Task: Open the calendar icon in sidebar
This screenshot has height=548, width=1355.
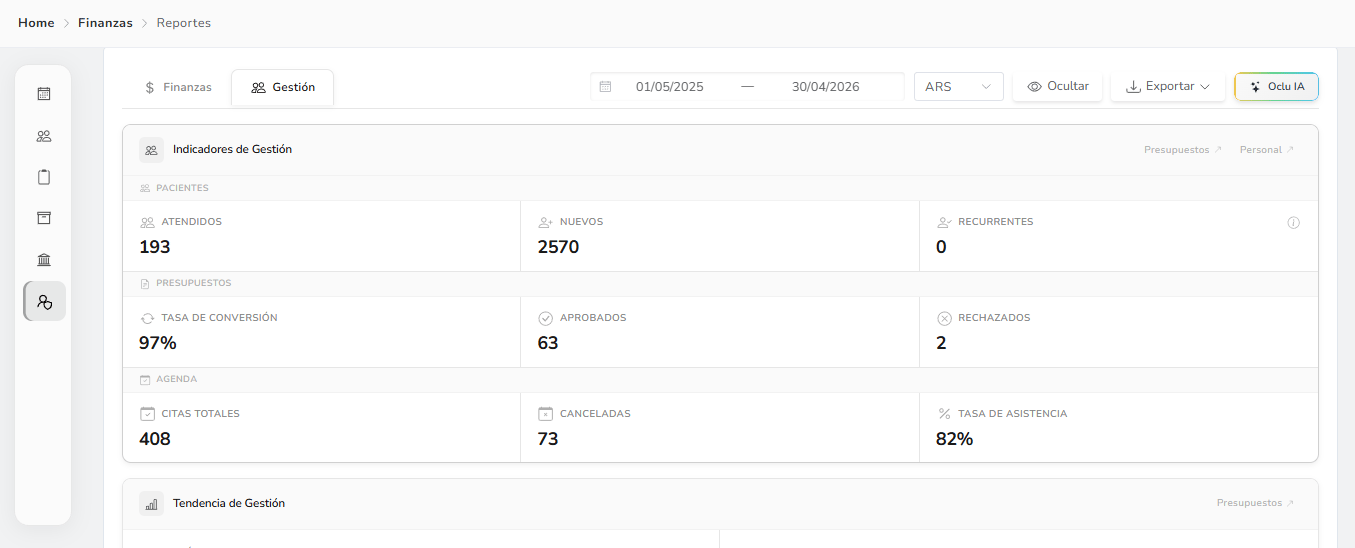Action: pyautogui.click(x=44, y=94)
